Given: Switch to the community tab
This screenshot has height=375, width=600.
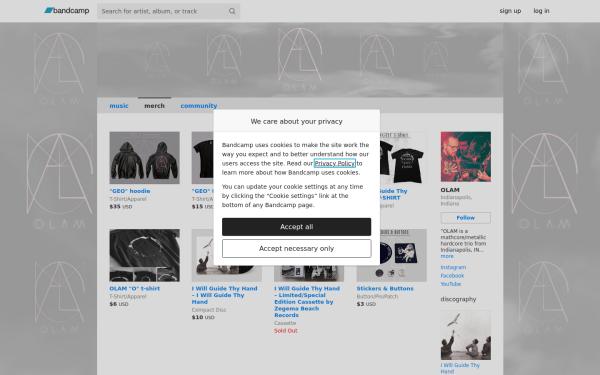Looking at the screenshot, I should pos(199,106).
